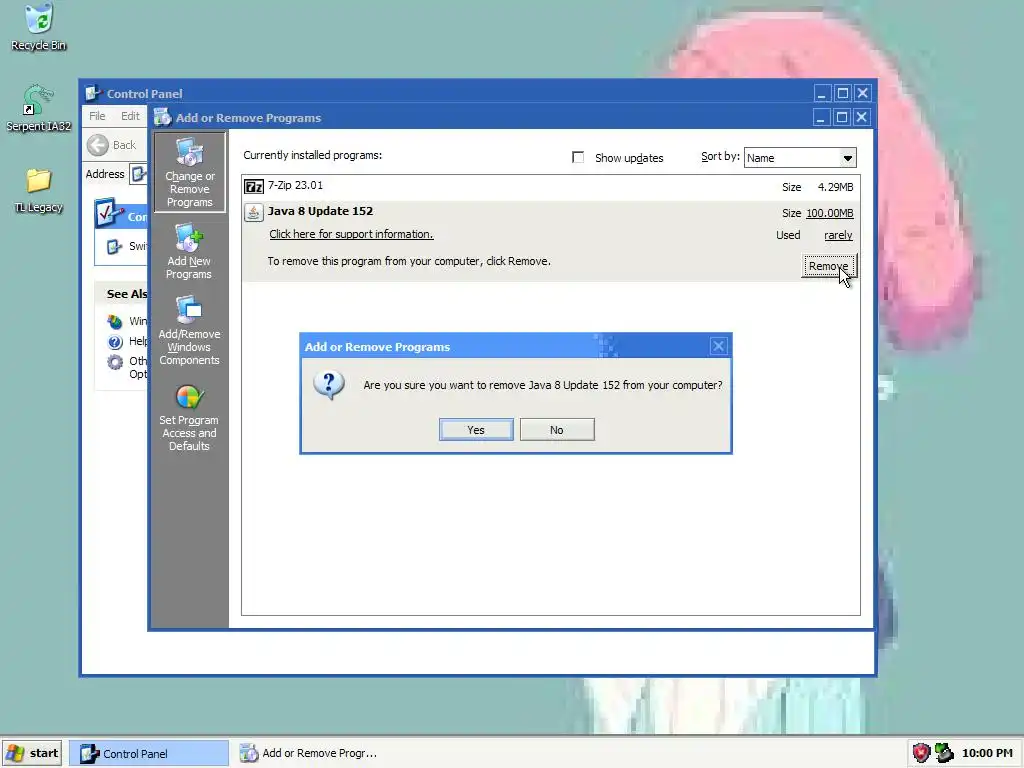Click the Help icon under See Also
The height and width of the screenshot is (768, 1024).
pyautogui.click(x=115, y=342)
